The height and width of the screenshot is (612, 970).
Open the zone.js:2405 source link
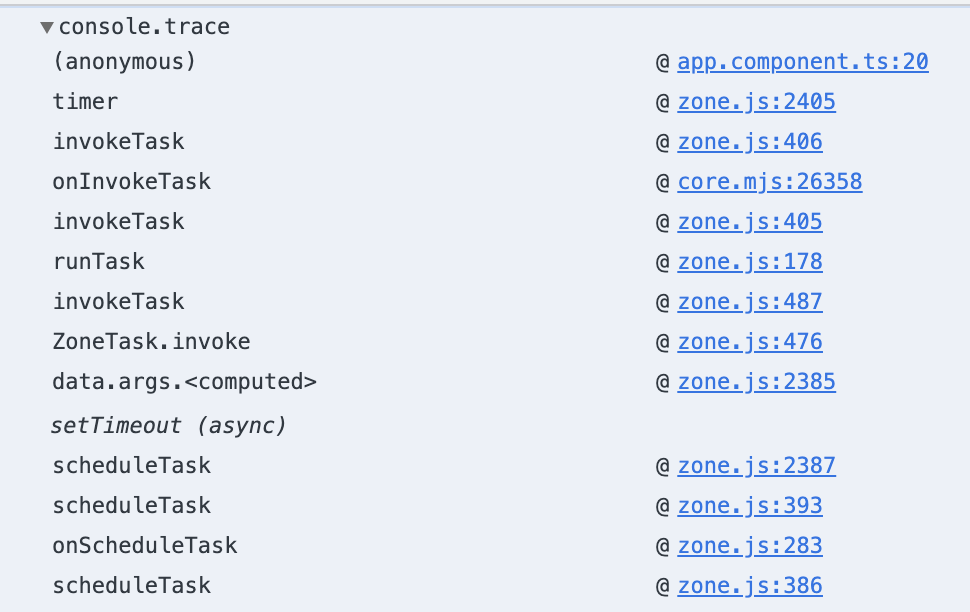(x=756, y=101)
